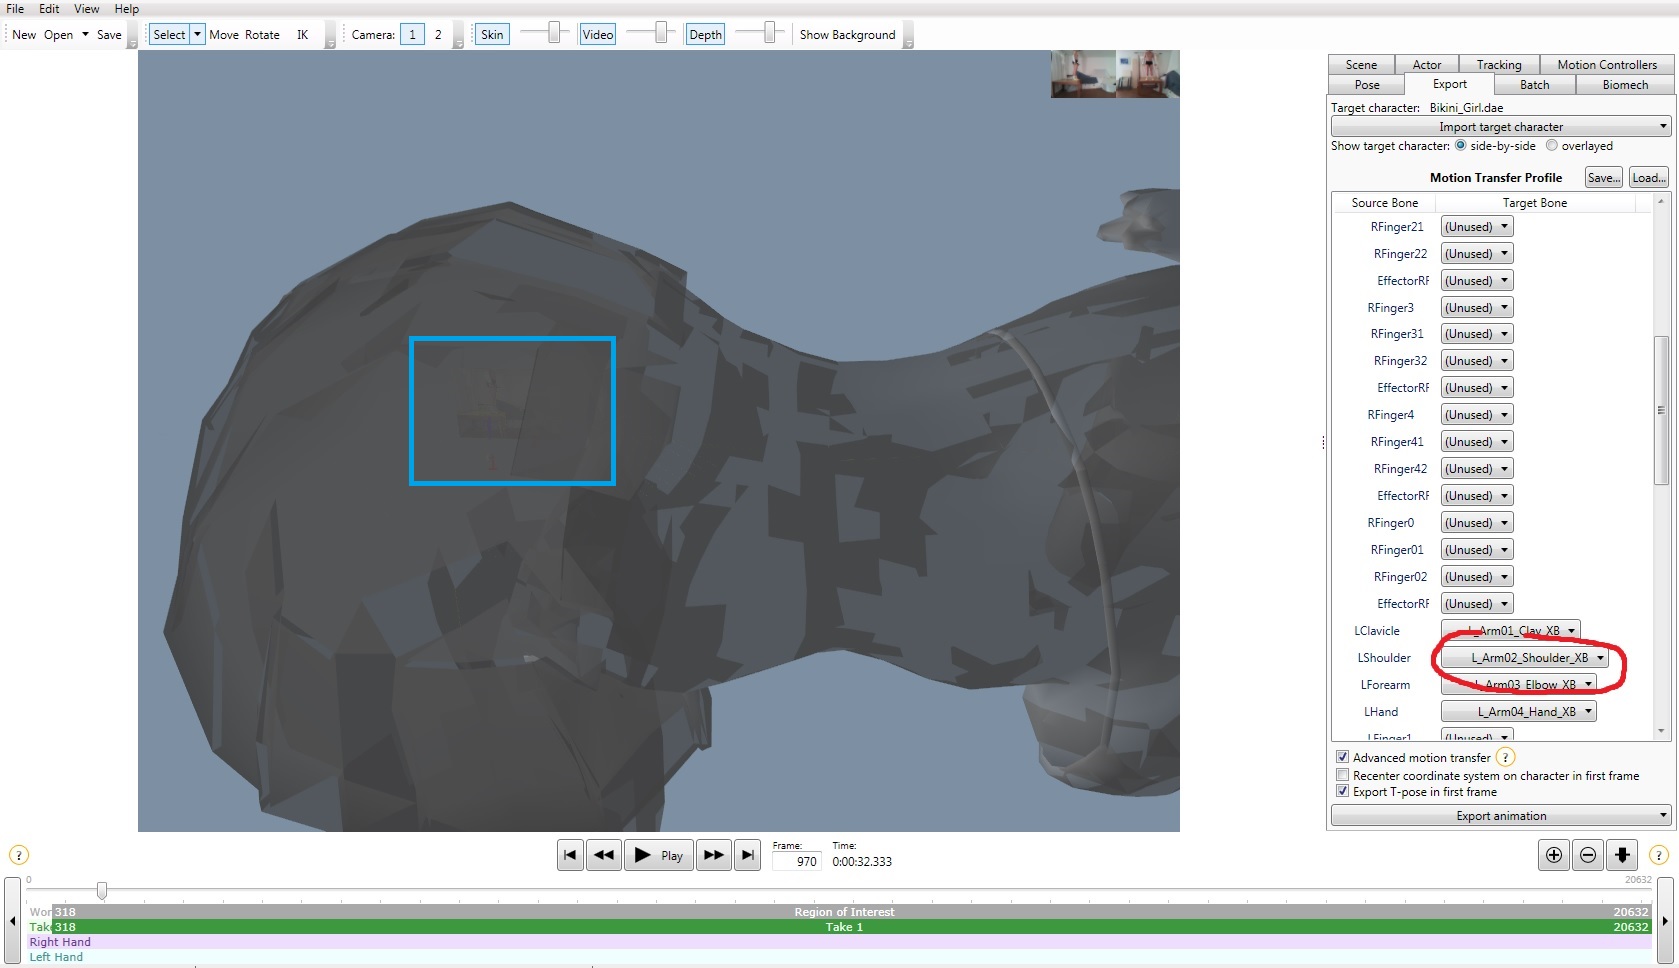
Task: Toggle Advanced motion transfer checkbox
Action: (1343, 757)
